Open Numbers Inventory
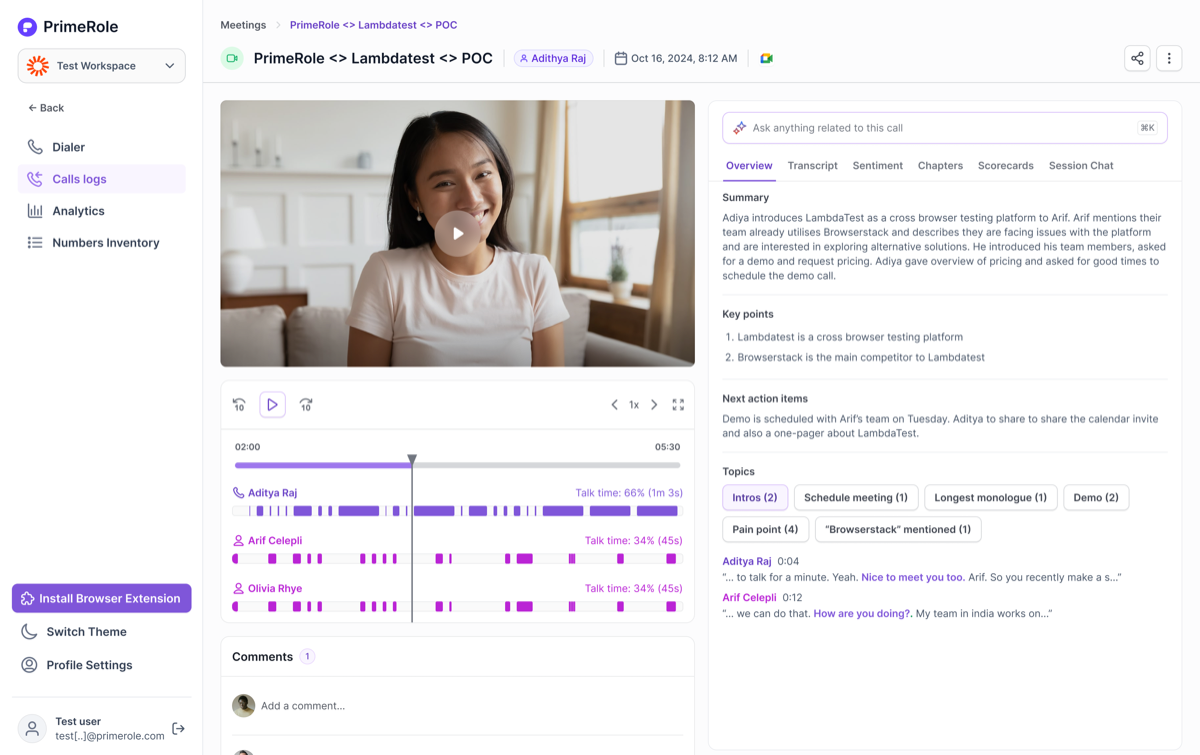The height and width of the screenshot is (755, 1200). [x=101, y=243]
